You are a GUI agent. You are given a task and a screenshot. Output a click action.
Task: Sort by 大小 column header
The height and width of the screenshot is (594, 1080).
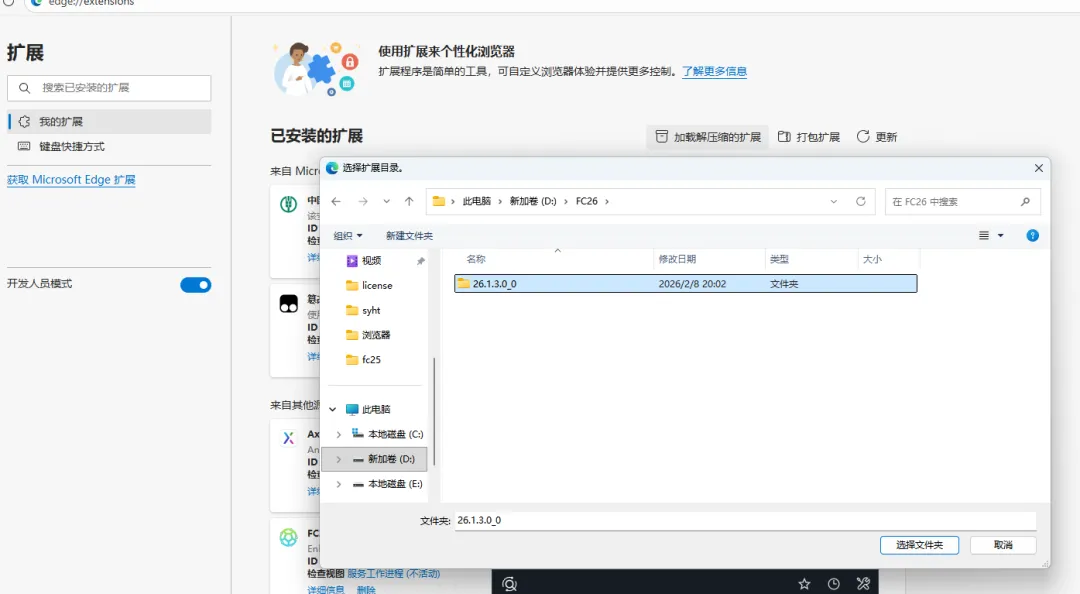coord(872,259)
